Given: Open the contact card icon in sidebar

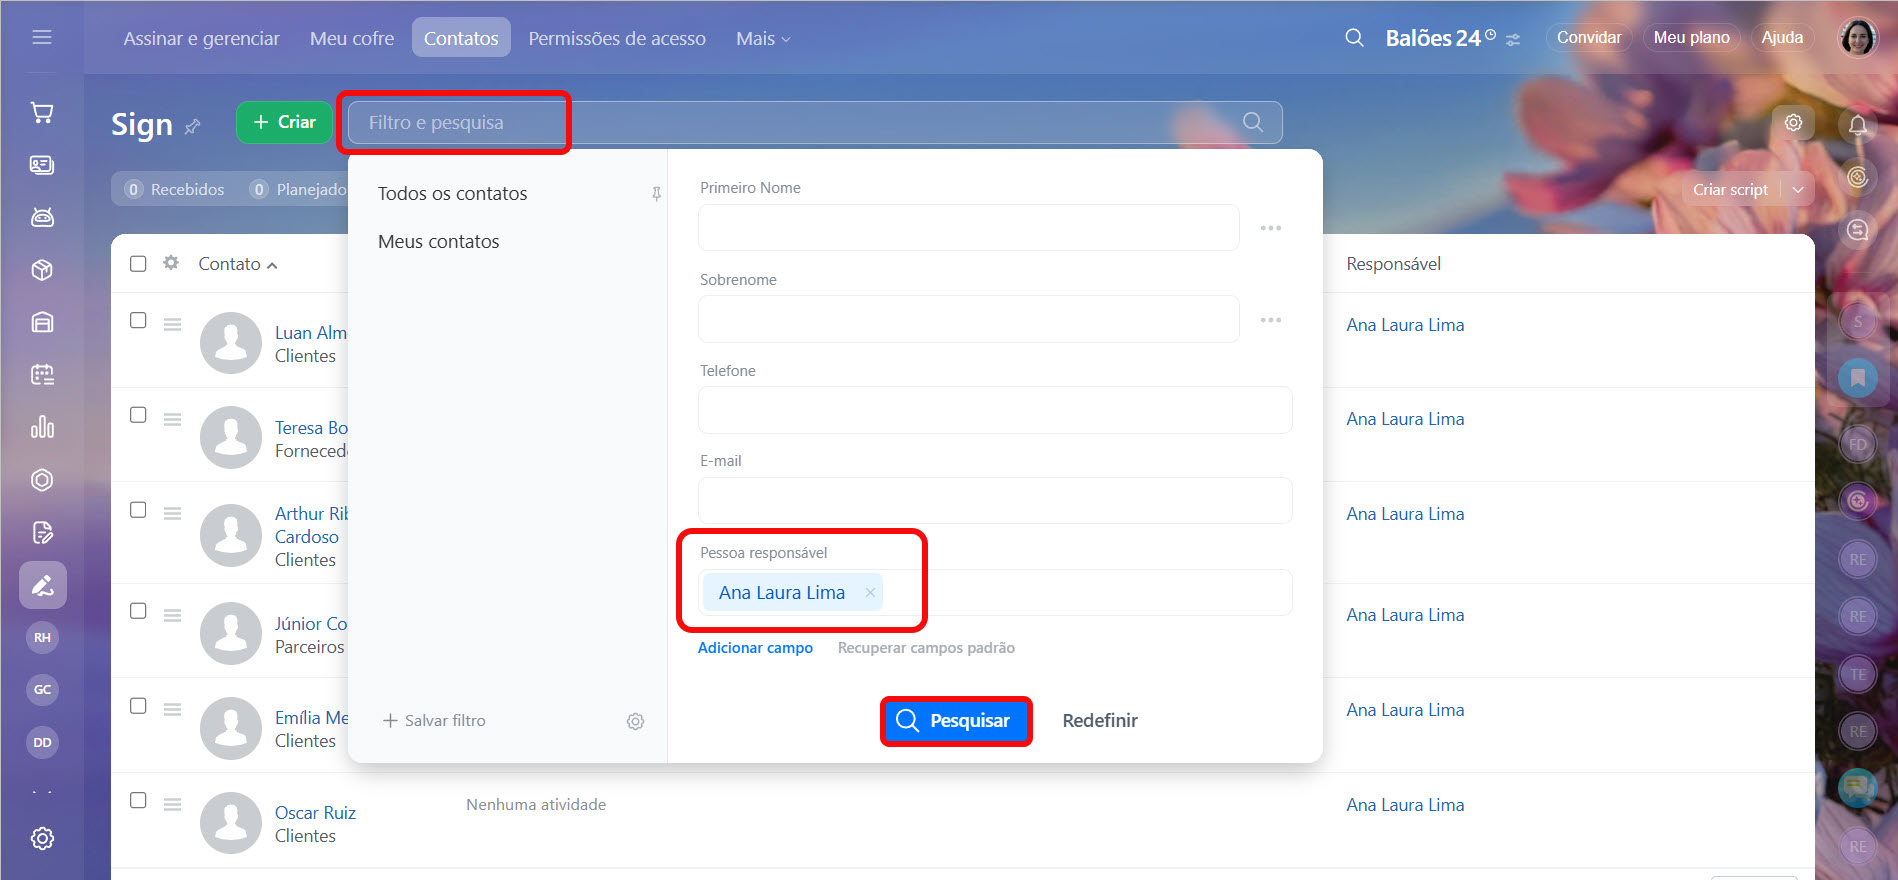Looking at the screenshot, I should (x=42, y=165).
